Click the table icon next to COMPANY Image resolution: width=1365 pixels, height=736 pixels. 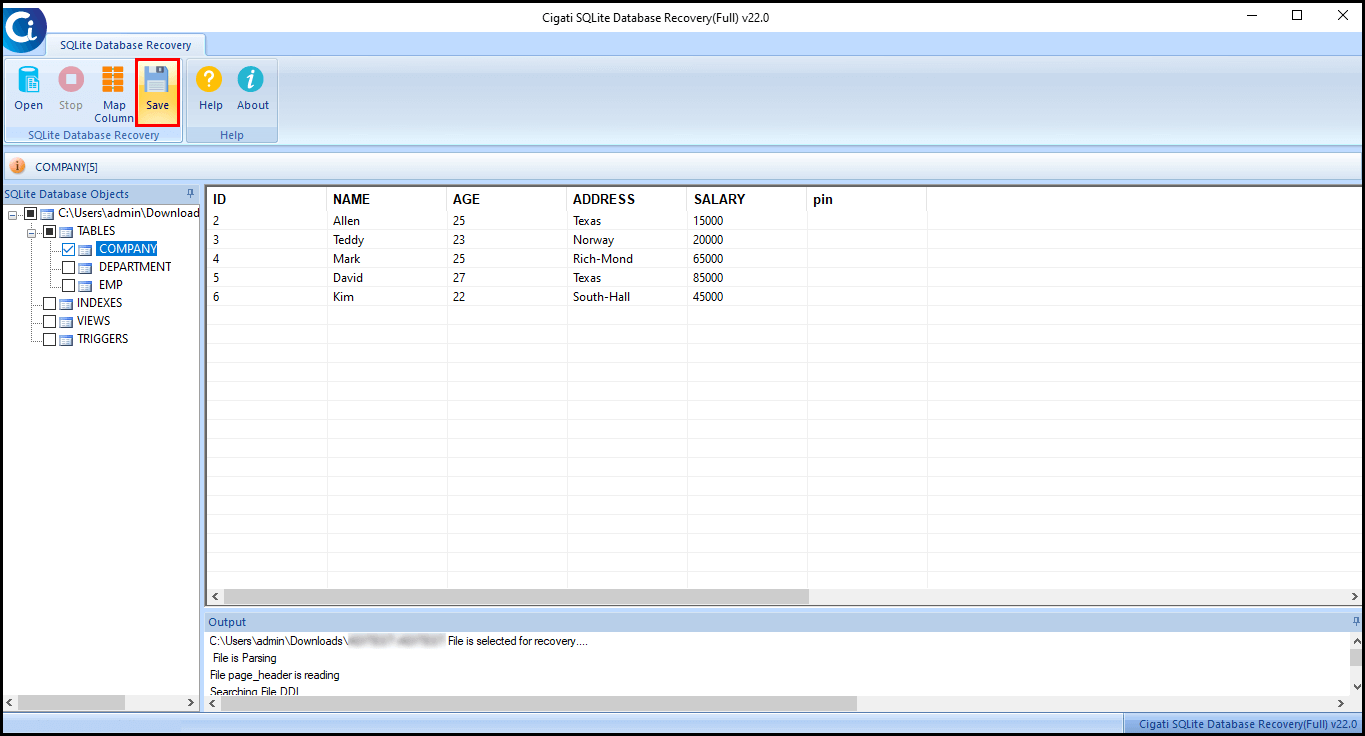pyautogui.click(x=86, y=249)
